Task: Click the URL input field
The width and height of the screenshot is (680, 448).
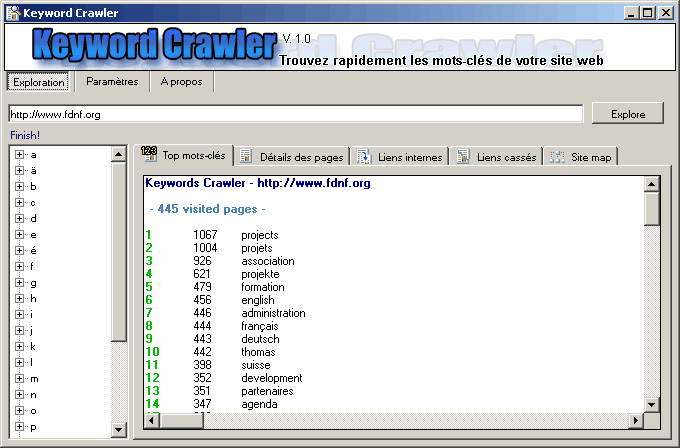Action: click(x=295, y=114)
